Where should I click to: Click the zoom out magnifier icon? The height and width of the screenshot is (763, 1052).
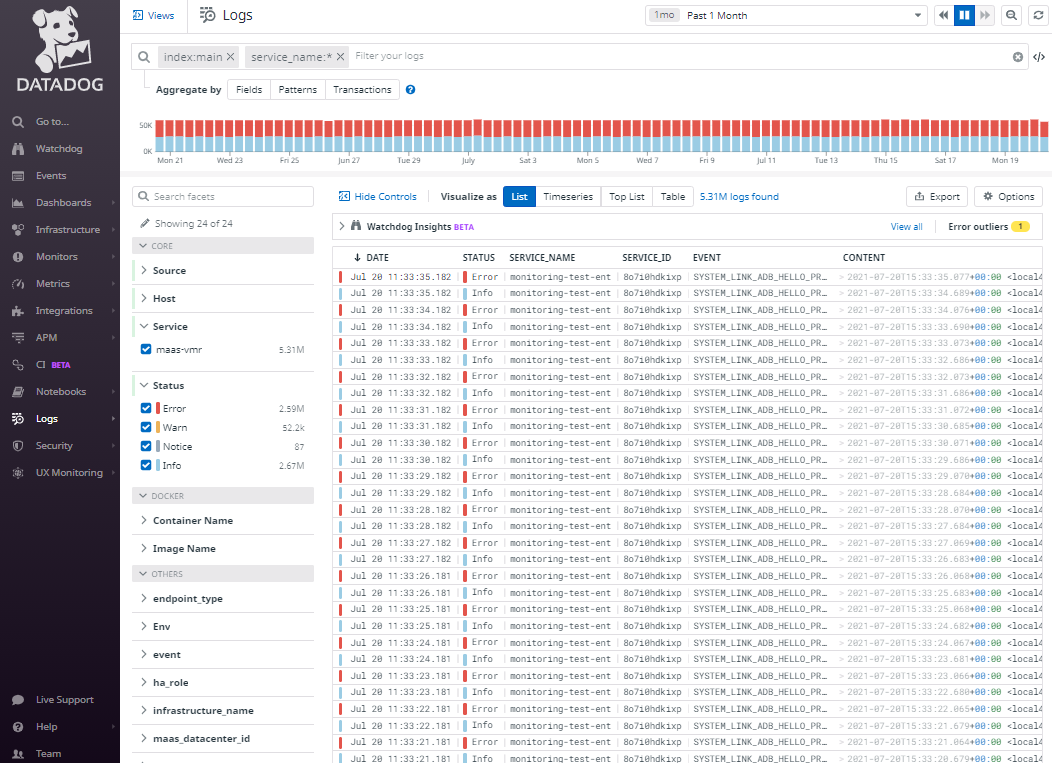1012,15
